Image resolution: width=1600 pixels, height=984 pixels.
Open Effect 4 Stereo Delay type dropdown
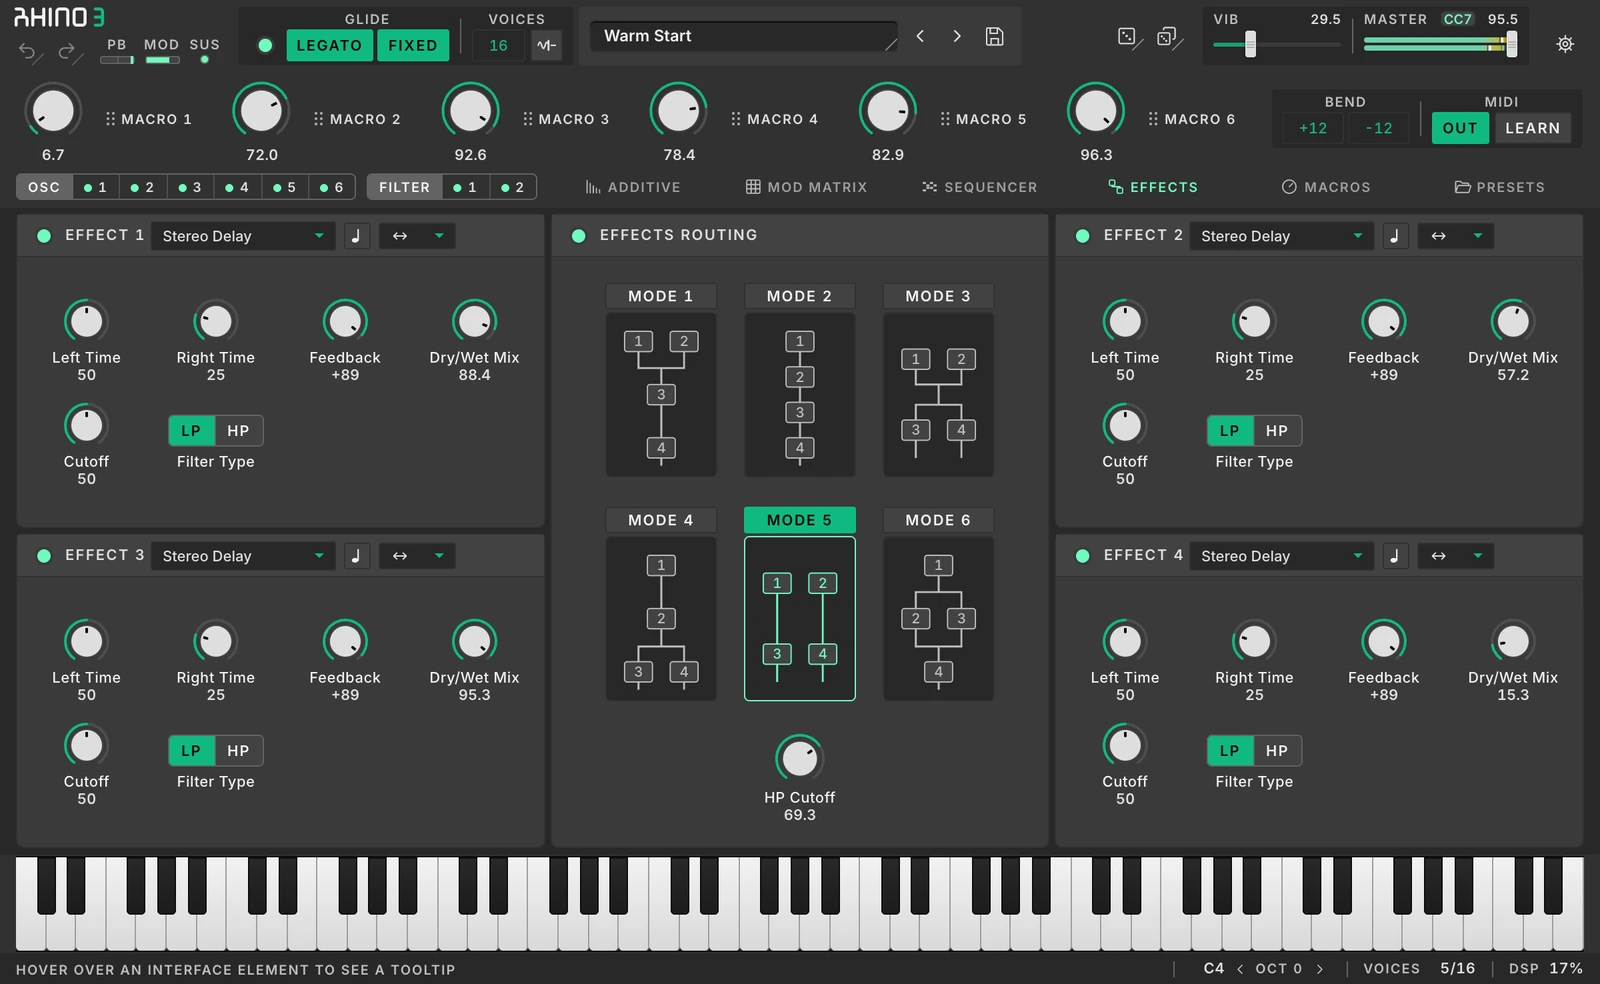pos(1281,556)
